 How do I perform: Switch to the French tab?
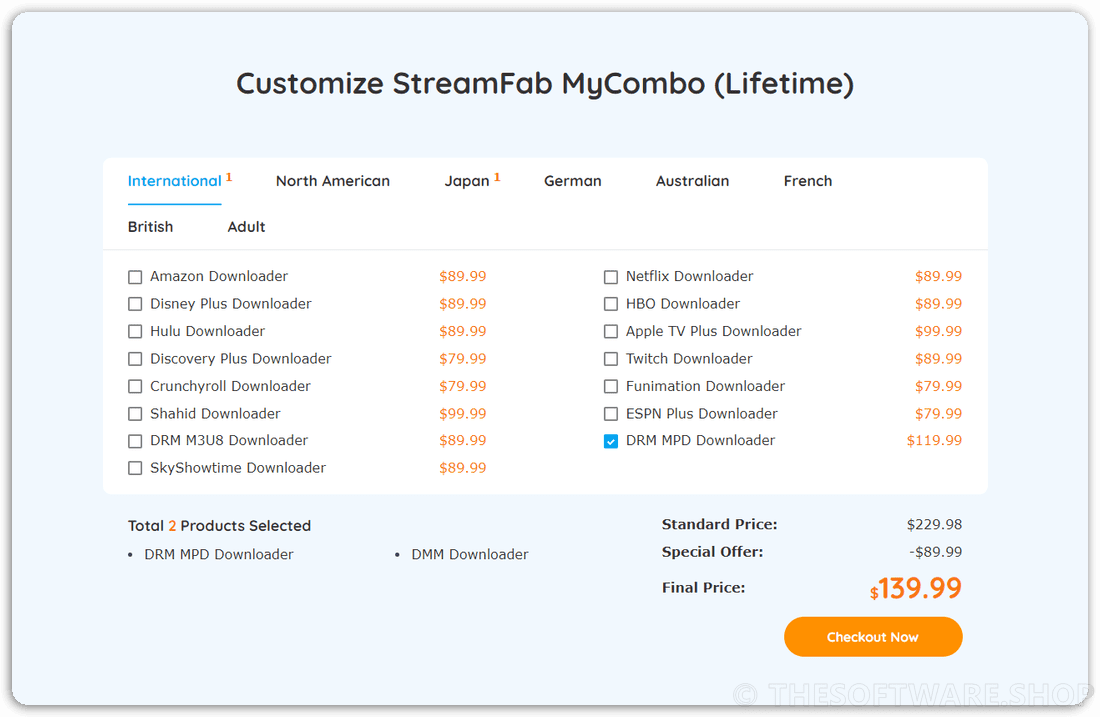pyautogui.click(x=807, y=181)
